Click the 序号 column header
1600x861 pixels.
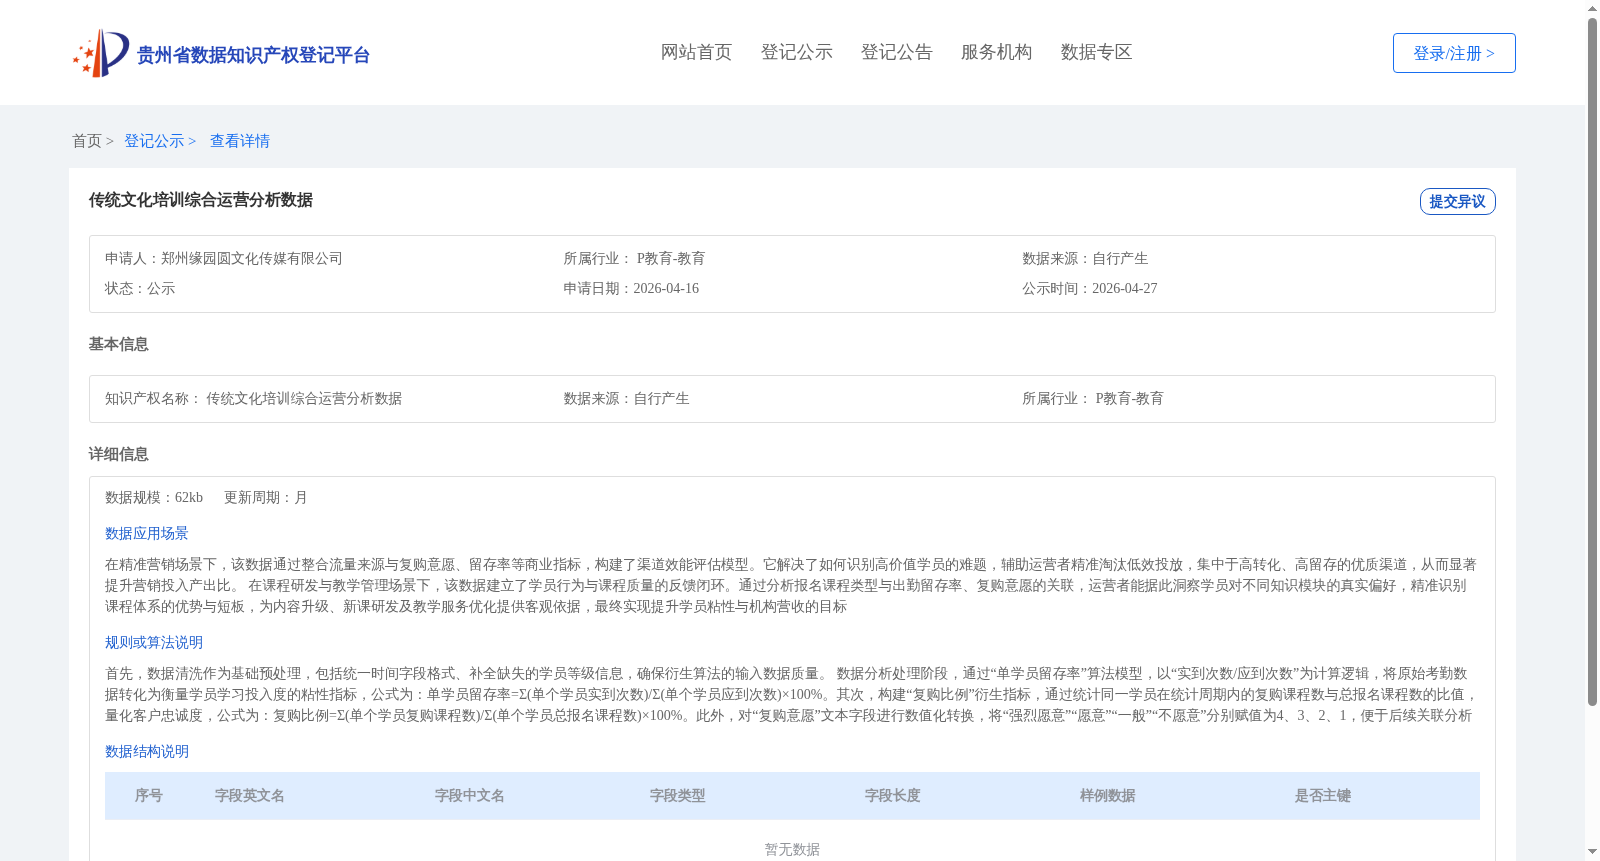[x=149, y=796]
